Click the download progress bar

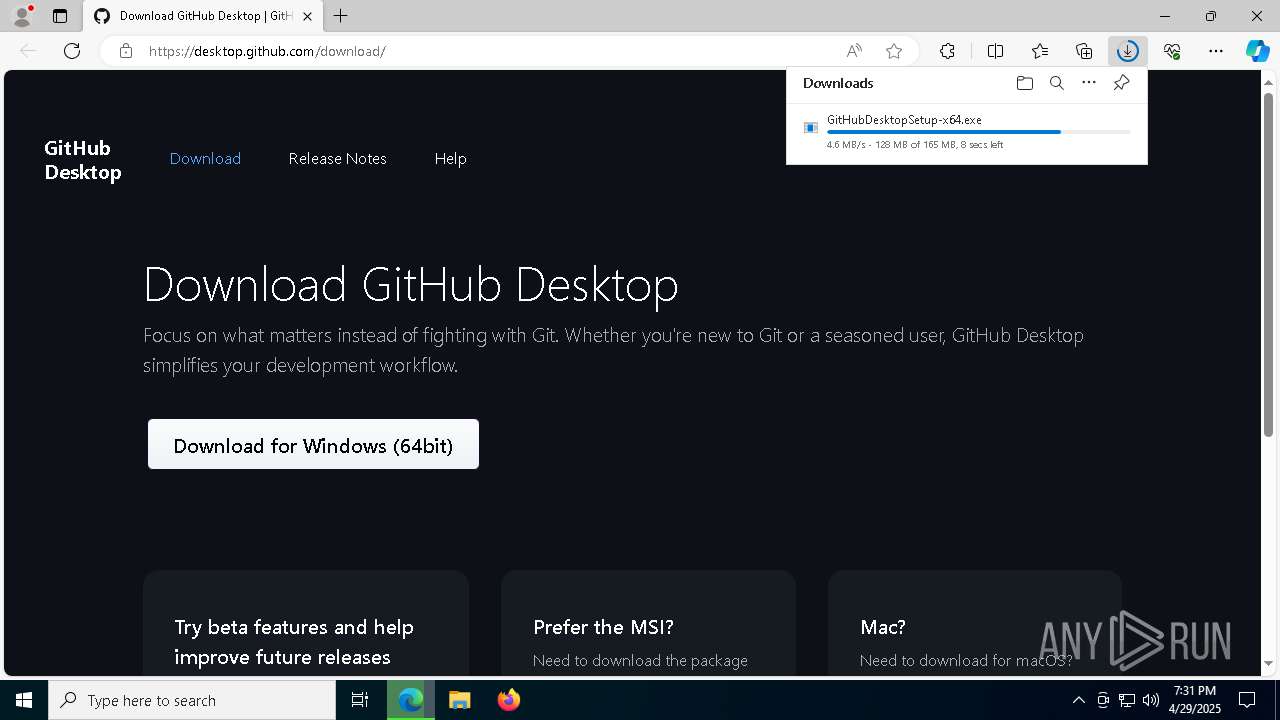click(979, 132)
